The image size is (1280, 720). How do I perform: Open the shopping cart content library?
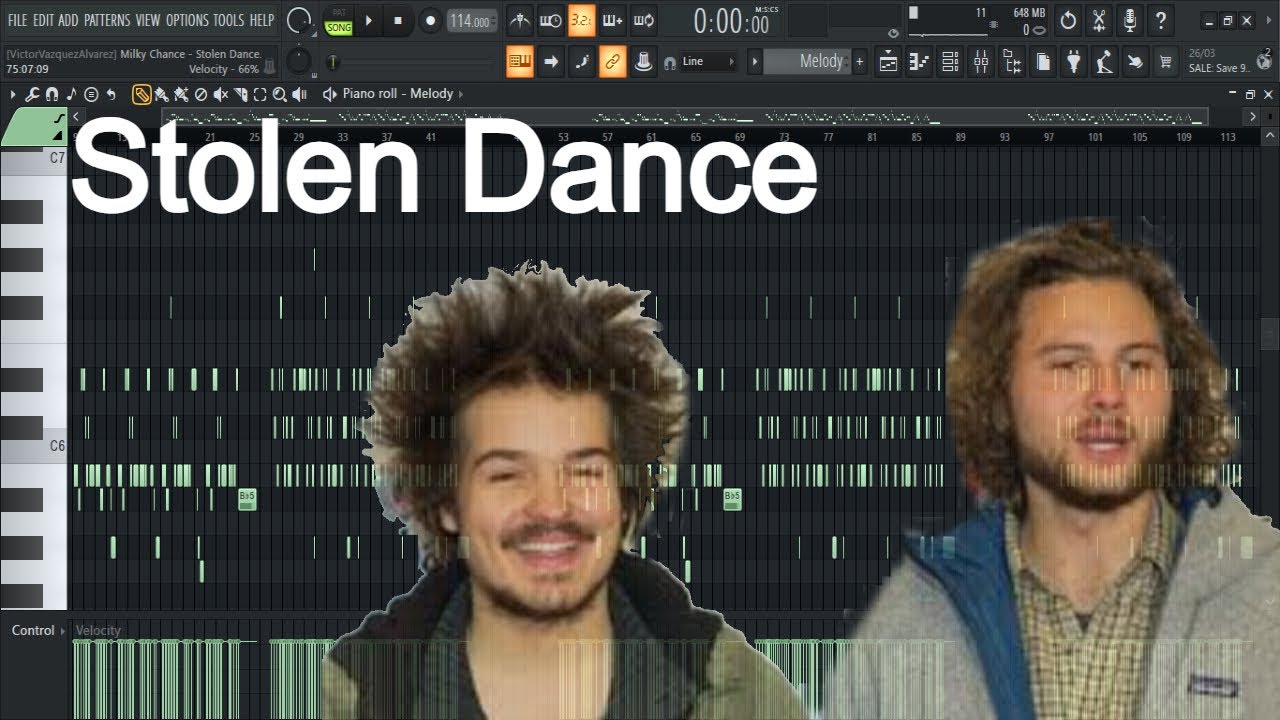coord(1166,62)
